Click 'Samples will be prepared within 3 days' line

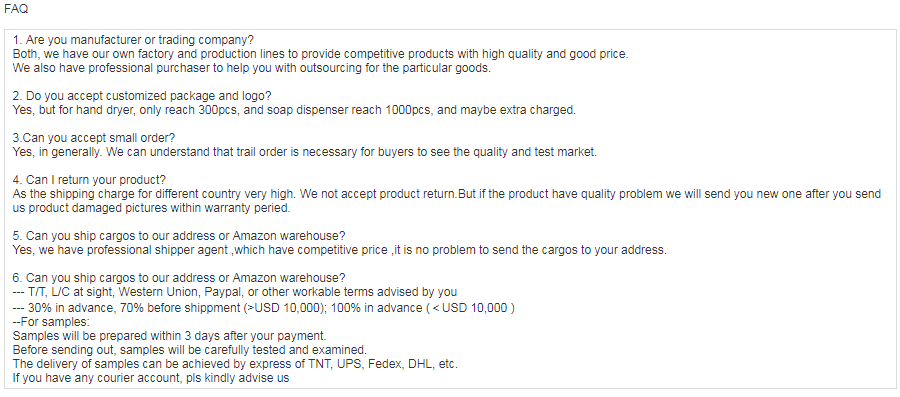(x=169, y=336)
